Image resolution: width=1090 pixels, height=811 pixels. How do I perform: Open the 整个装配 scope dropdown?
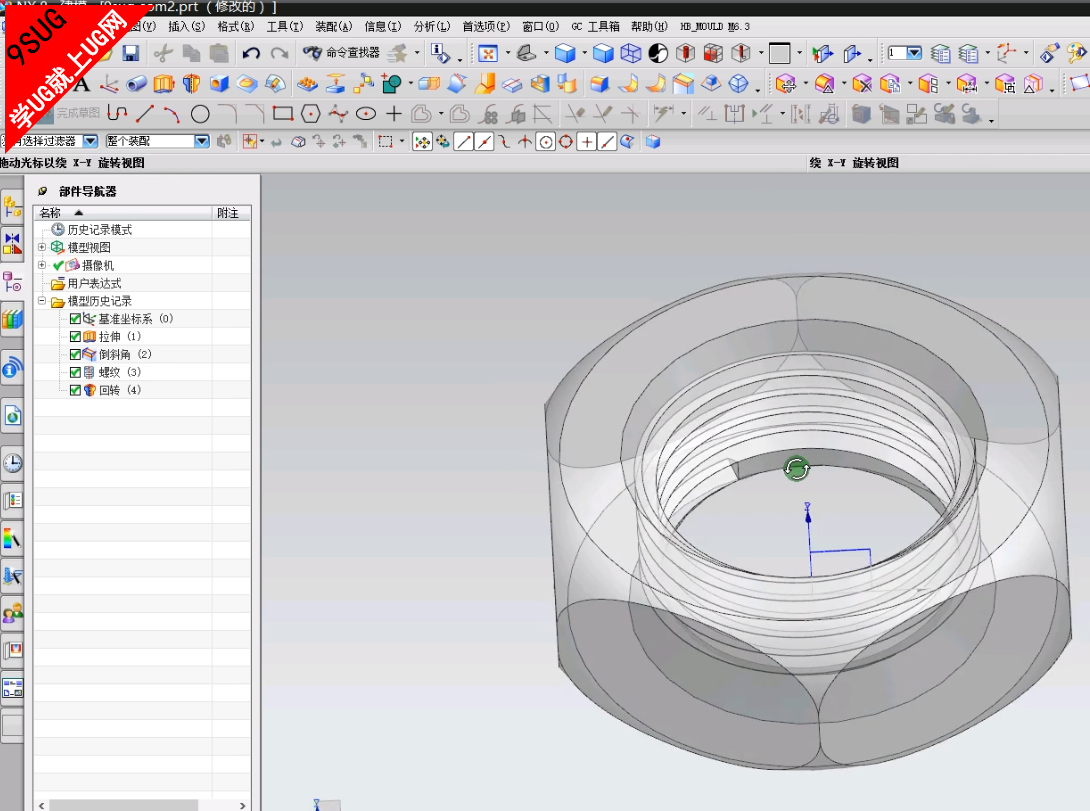click(x=202, y=141)
